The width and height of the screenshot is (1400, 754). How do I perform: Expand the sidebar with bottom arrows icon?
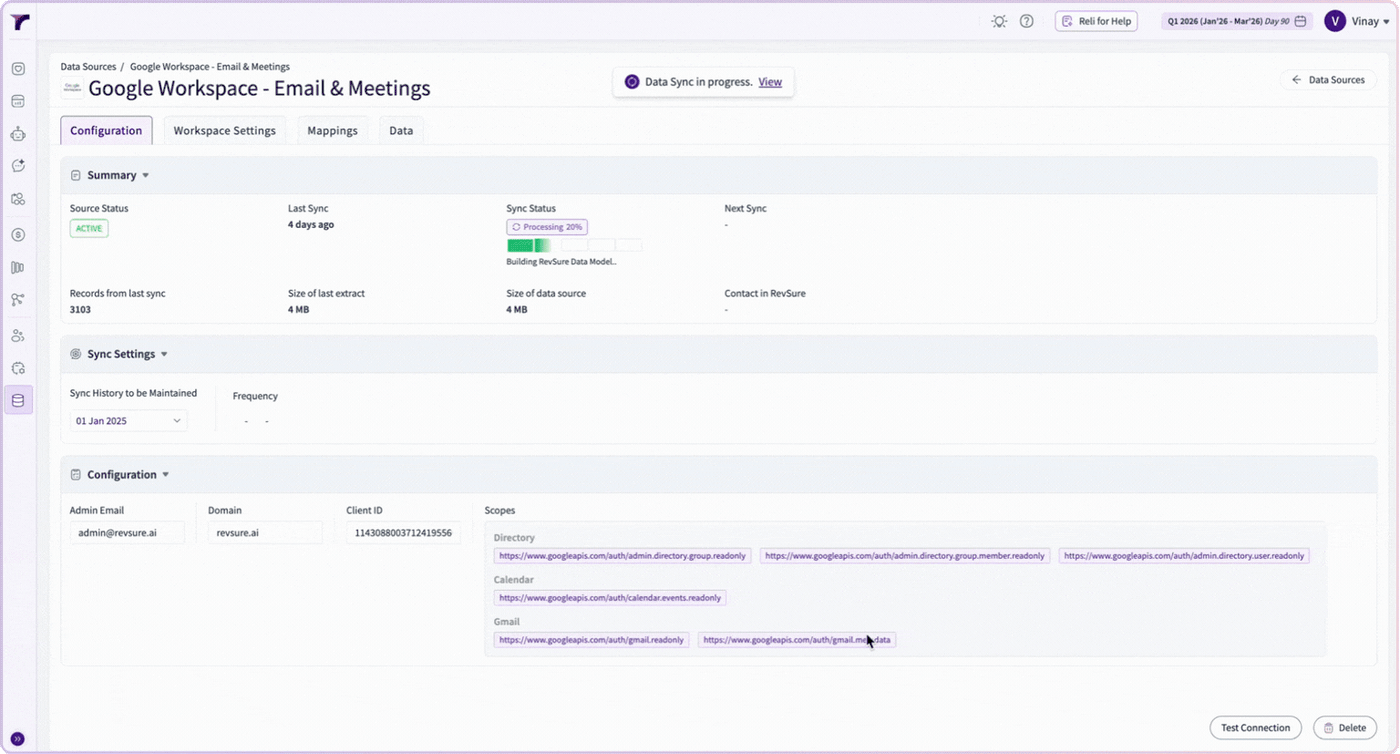click(x=17, y=740)
